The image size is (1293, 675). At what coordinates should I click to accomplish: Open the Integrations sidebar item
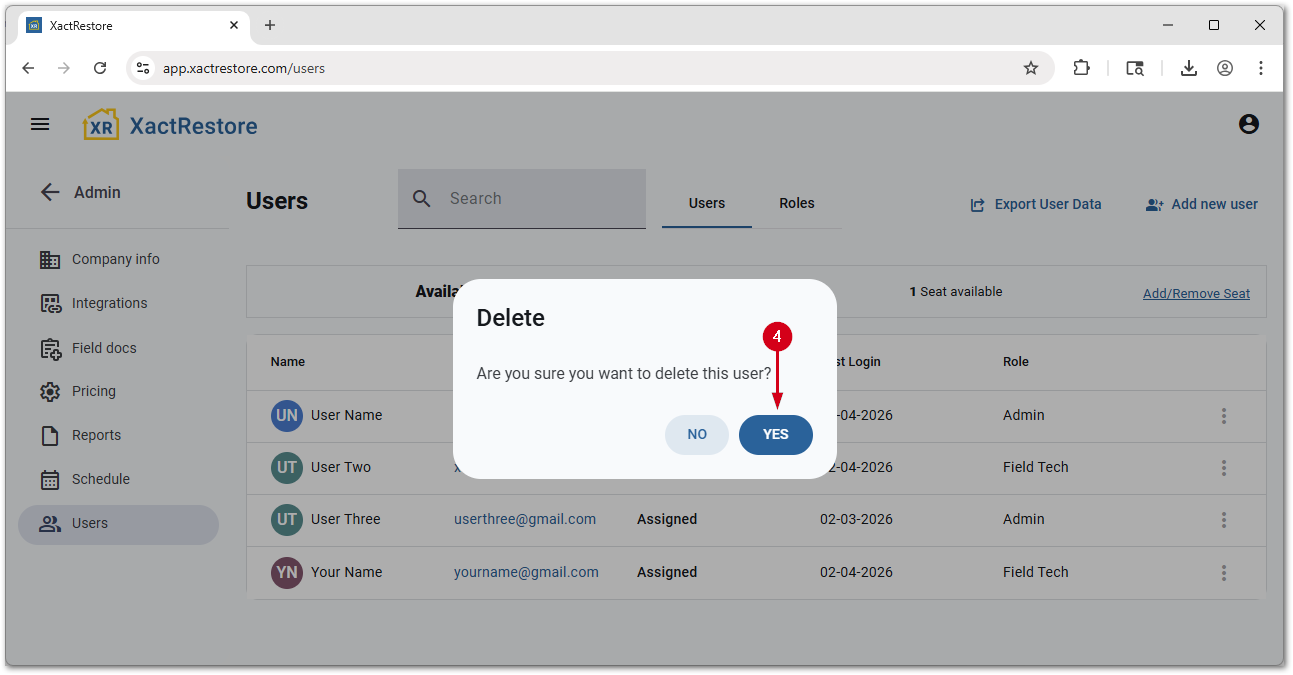point(109,303)
